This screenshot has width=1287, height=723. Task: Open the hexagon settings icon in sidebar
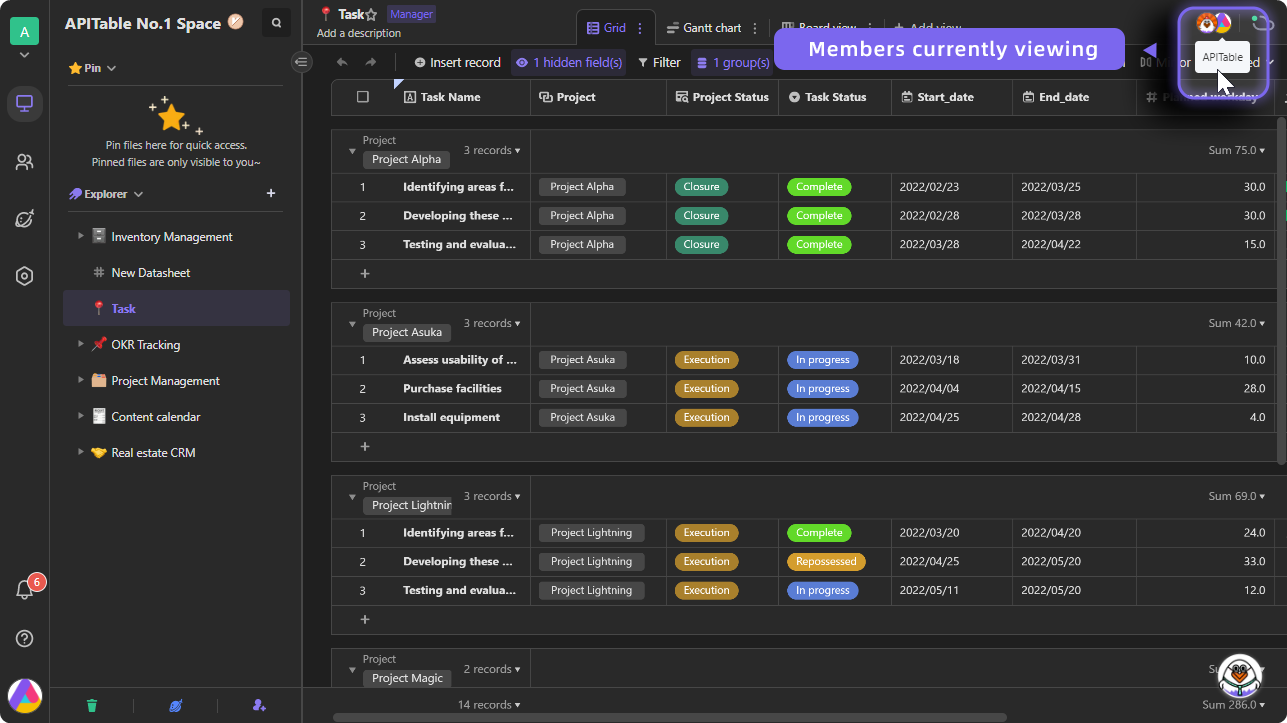click(24, 276)
